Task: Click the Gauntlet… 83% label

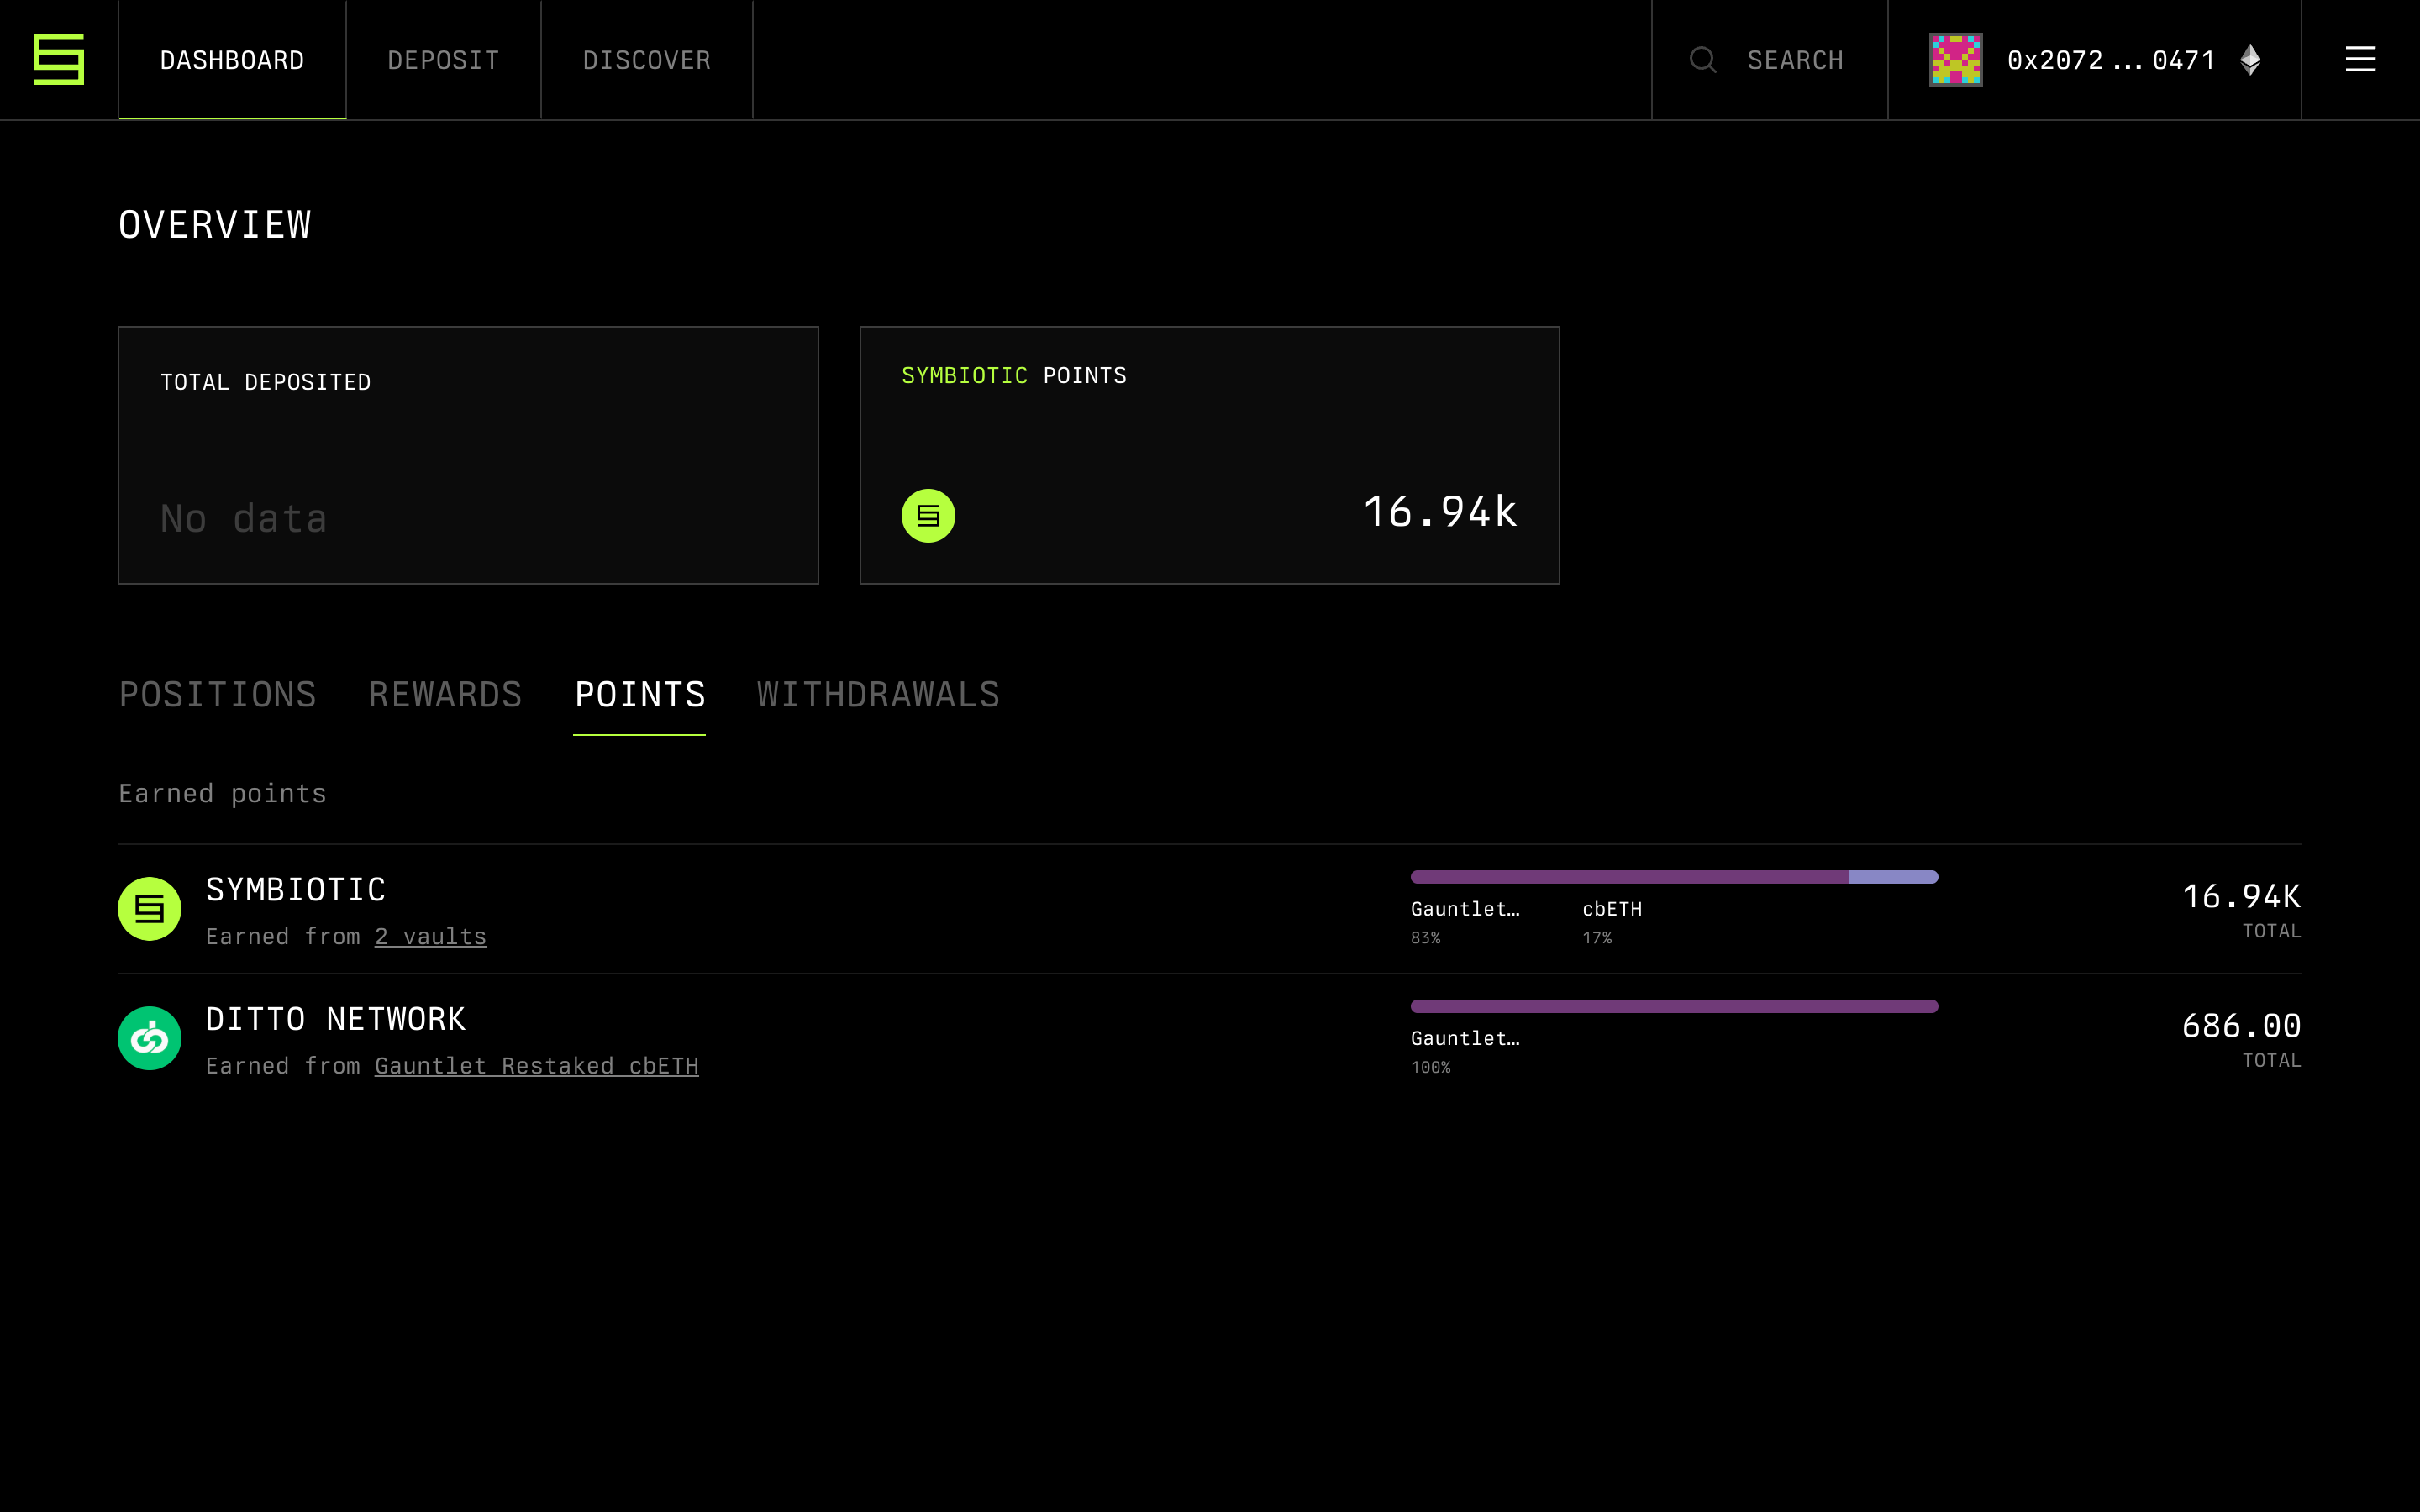Action: 1465,922
